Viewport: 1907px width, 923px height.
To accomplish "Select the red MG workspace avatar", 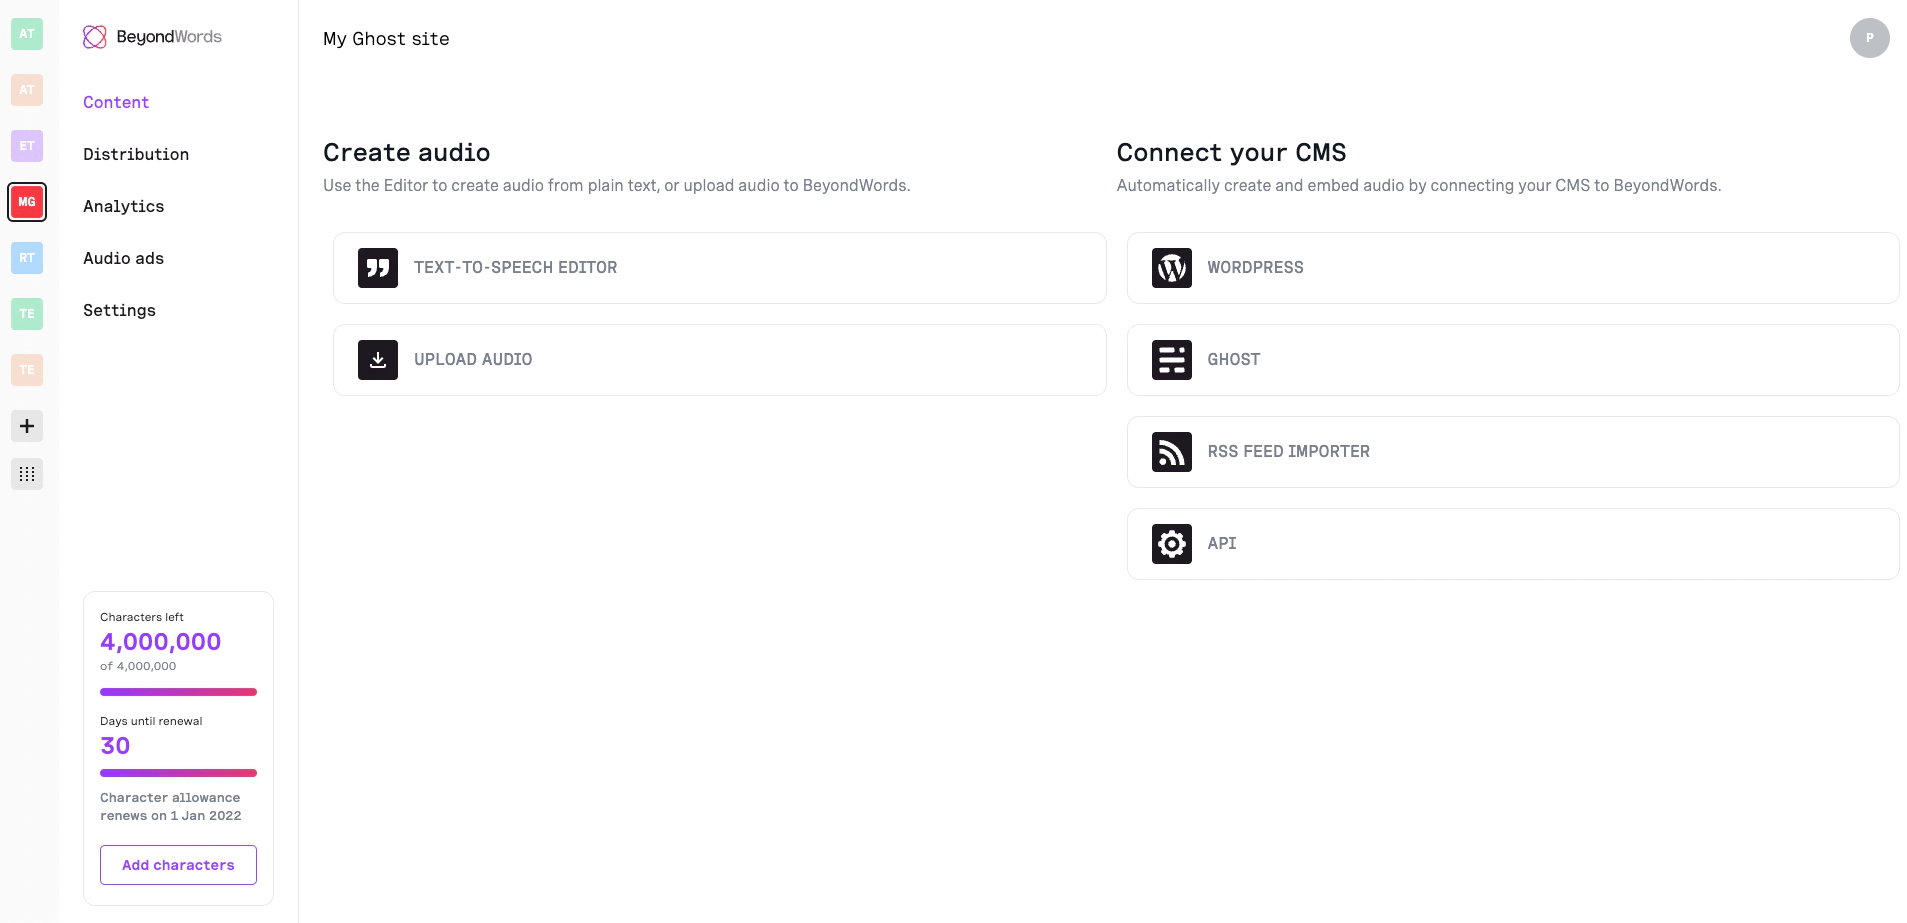I will point(27,202).
